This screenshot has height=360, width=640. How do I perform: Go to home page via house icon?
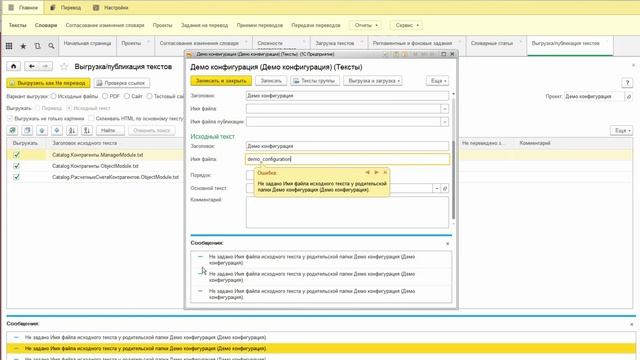coord(13,66)
